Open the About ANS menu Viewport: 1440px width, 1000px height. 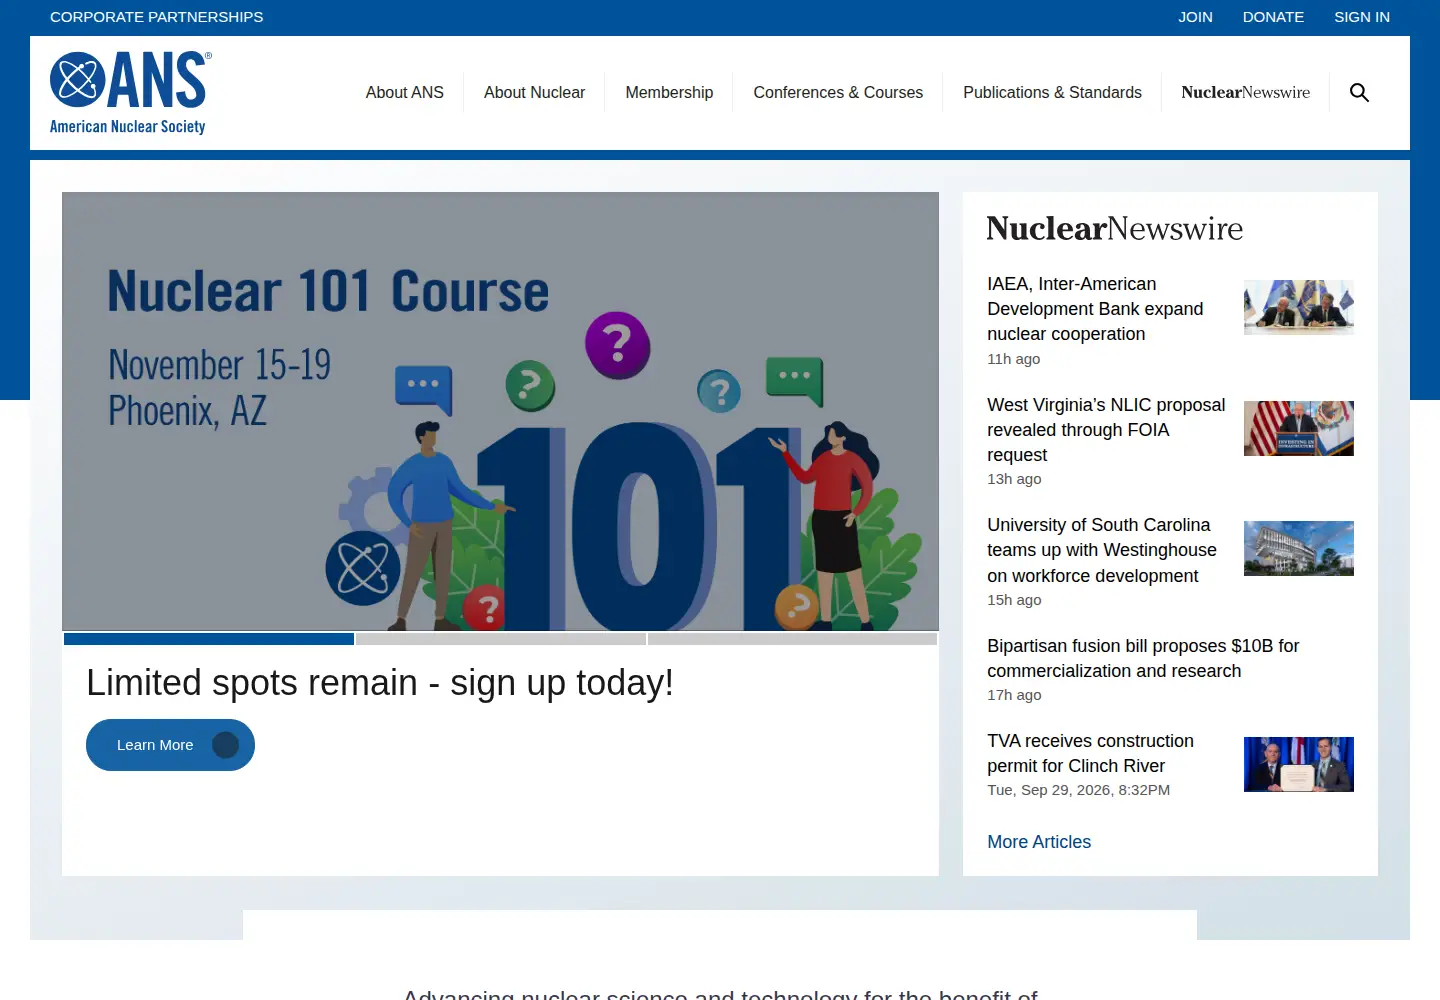tap(404, 92)
